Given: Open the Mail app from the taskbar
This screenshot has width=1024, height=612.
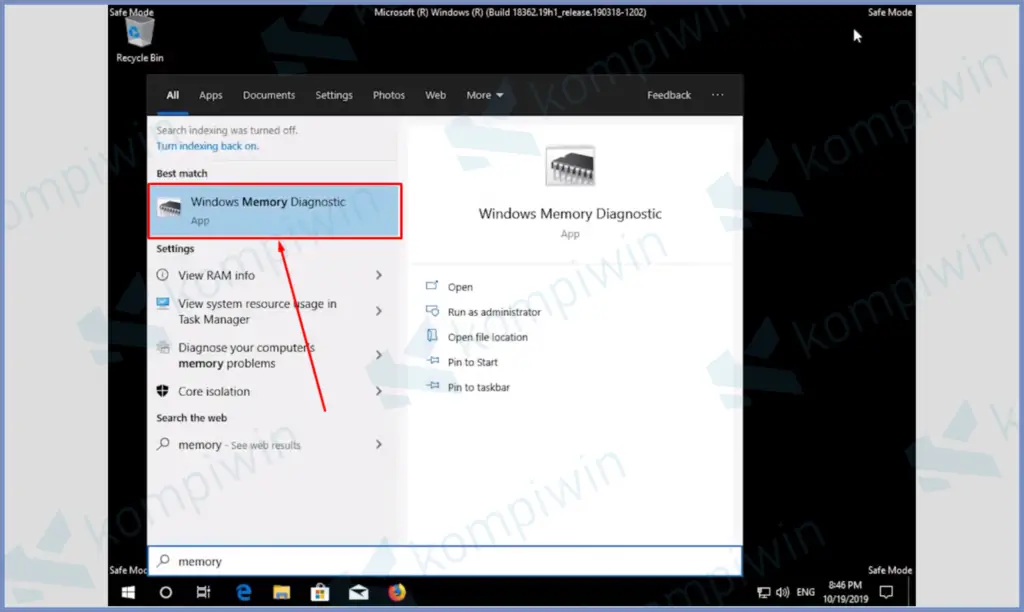Looking at the screenshot, I should click(359, 592).
